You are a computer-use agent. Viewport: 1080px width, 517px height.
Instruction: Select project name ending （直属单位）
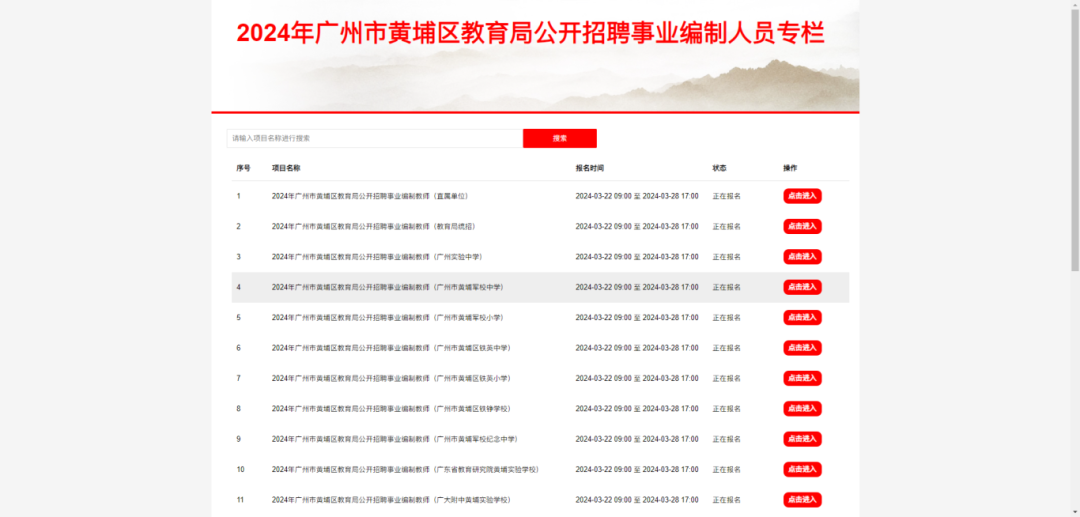coord(371,196)
